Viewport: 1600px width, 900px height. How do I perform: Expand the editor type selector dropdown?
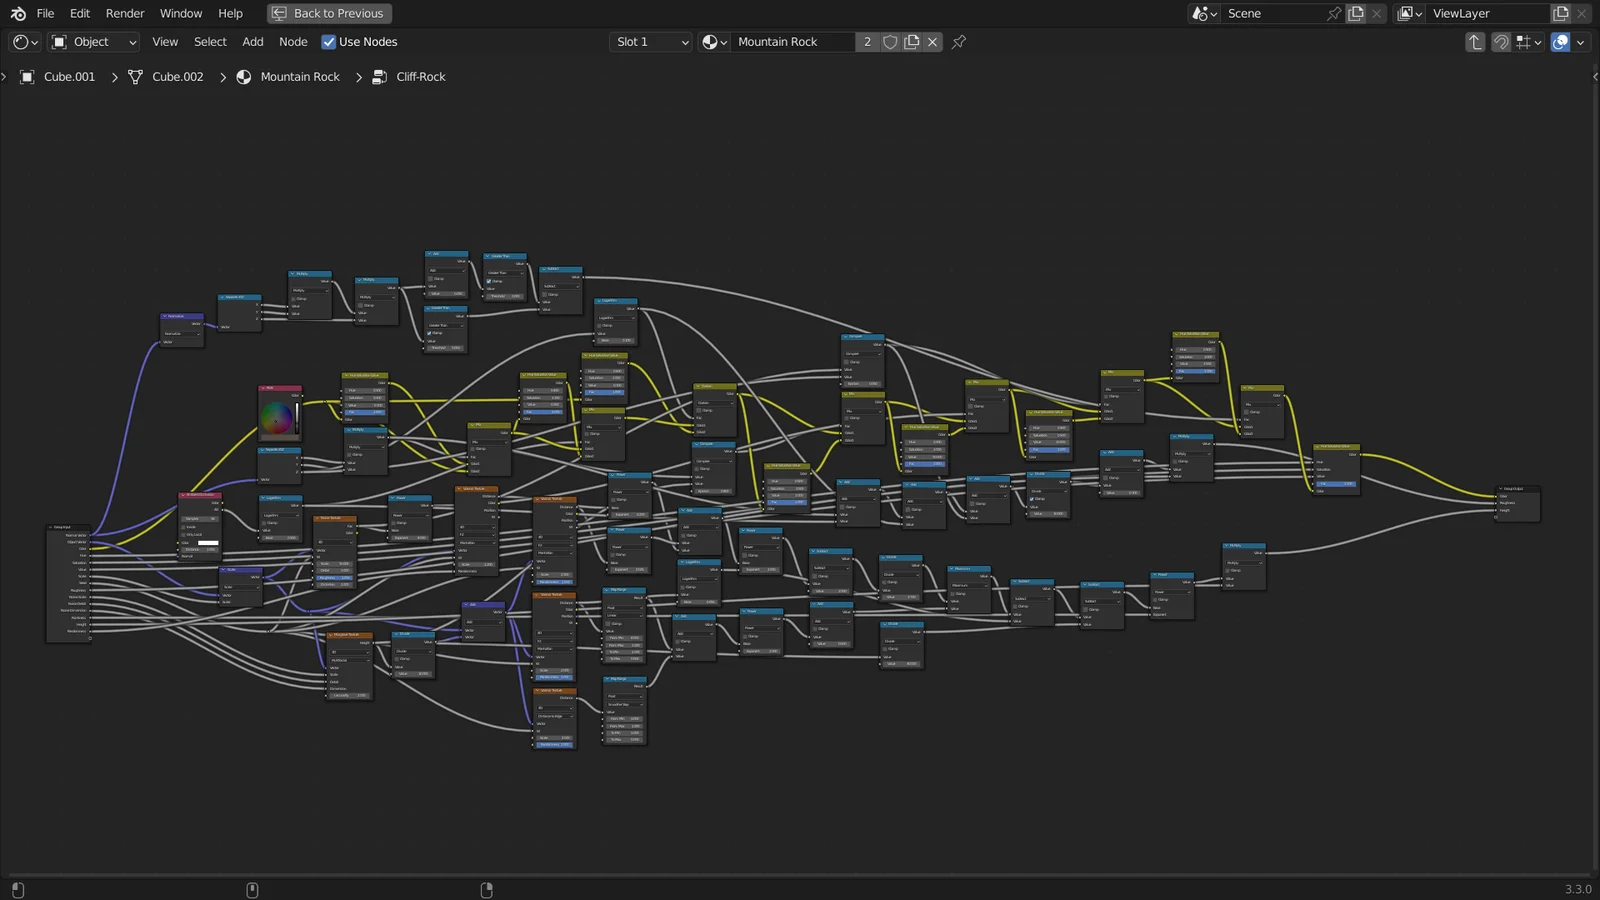pyautogui.click(x=24, y=42)
